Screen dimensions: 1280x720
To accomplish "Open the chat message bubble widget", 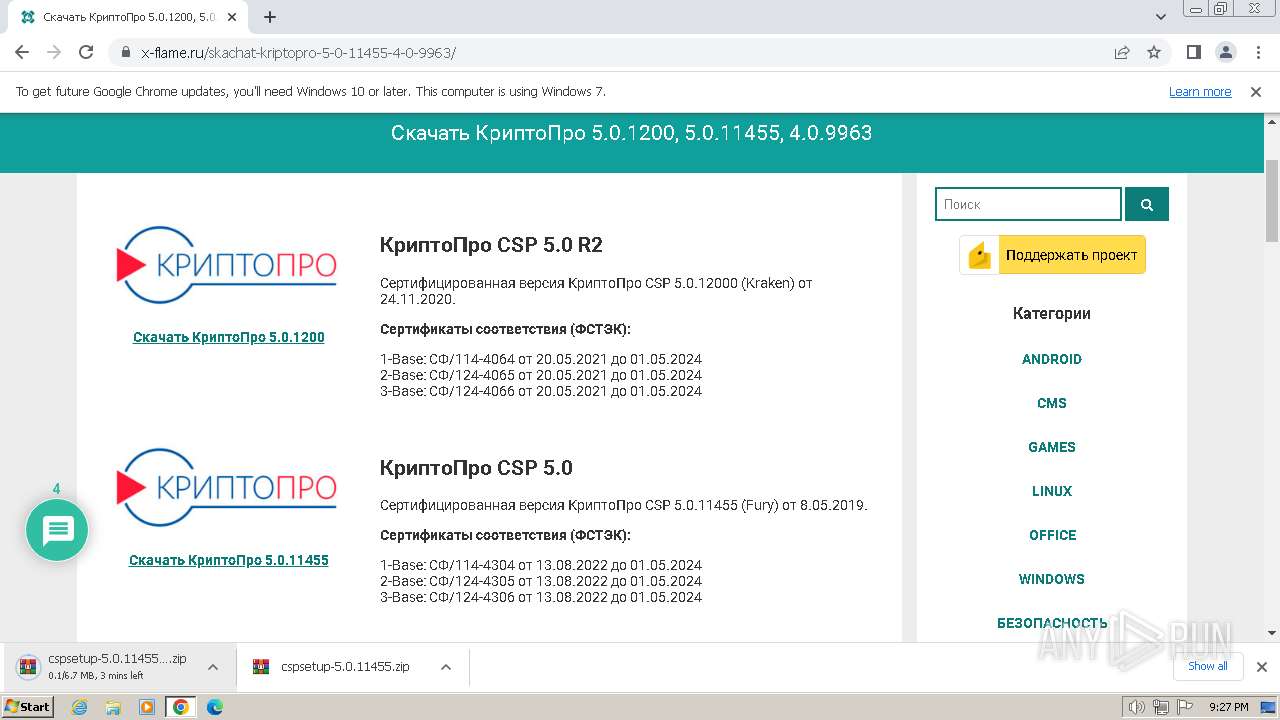I will tap(57, 530).
